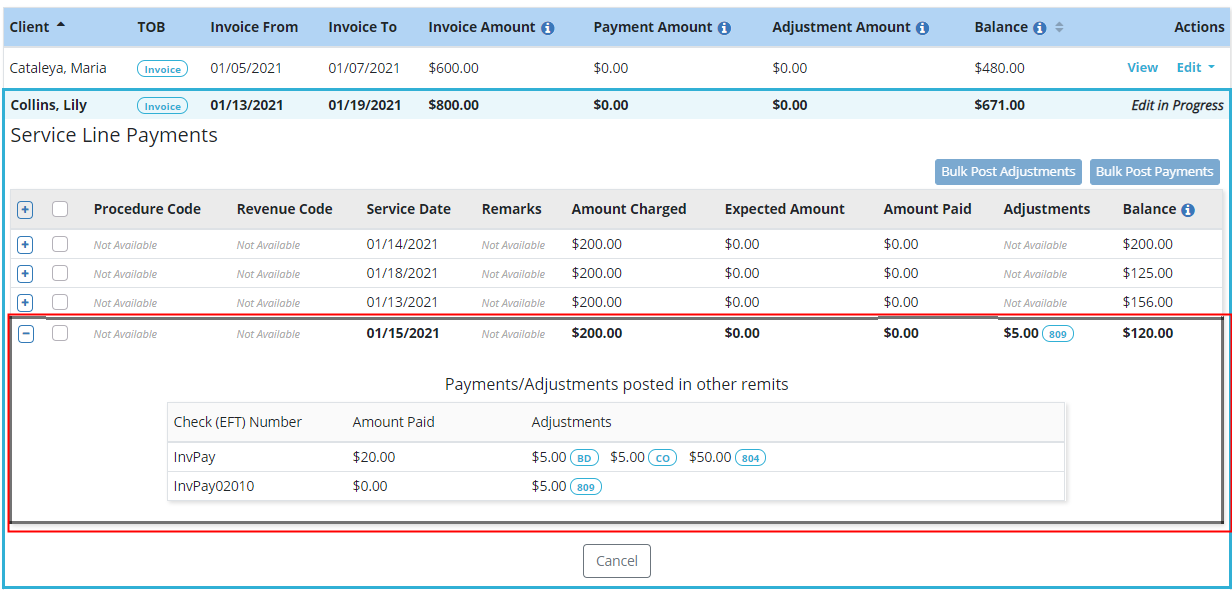Click the 809 adjustment badge on 01/15/2021 row
Viewport: 1232px width, 590px height.
1058,334
